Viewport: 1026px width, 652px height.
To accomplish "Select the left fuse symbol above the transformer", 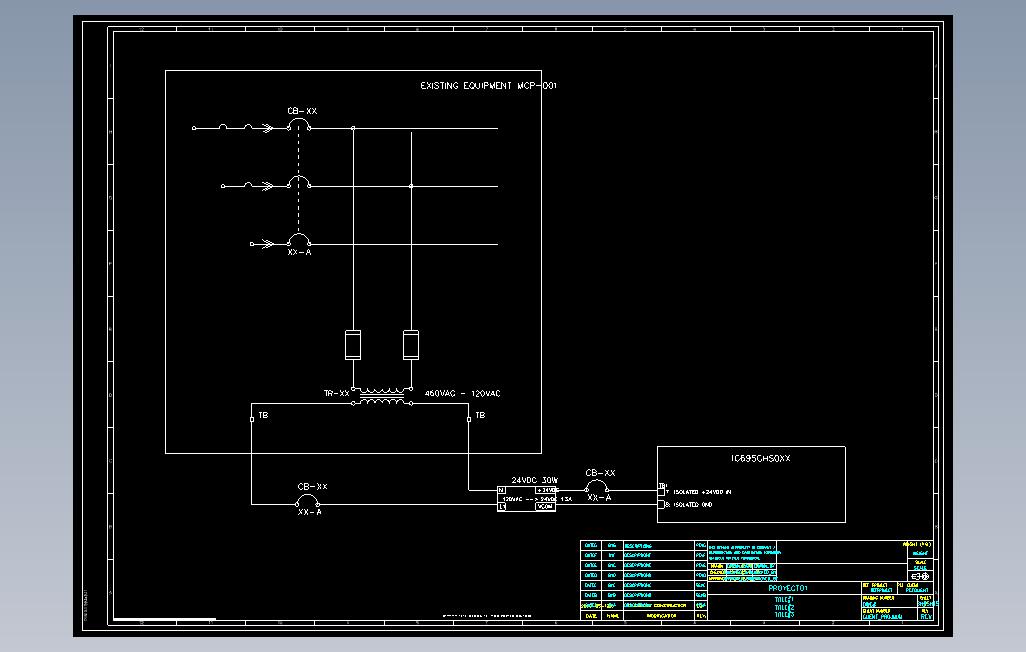I will 352,345.
